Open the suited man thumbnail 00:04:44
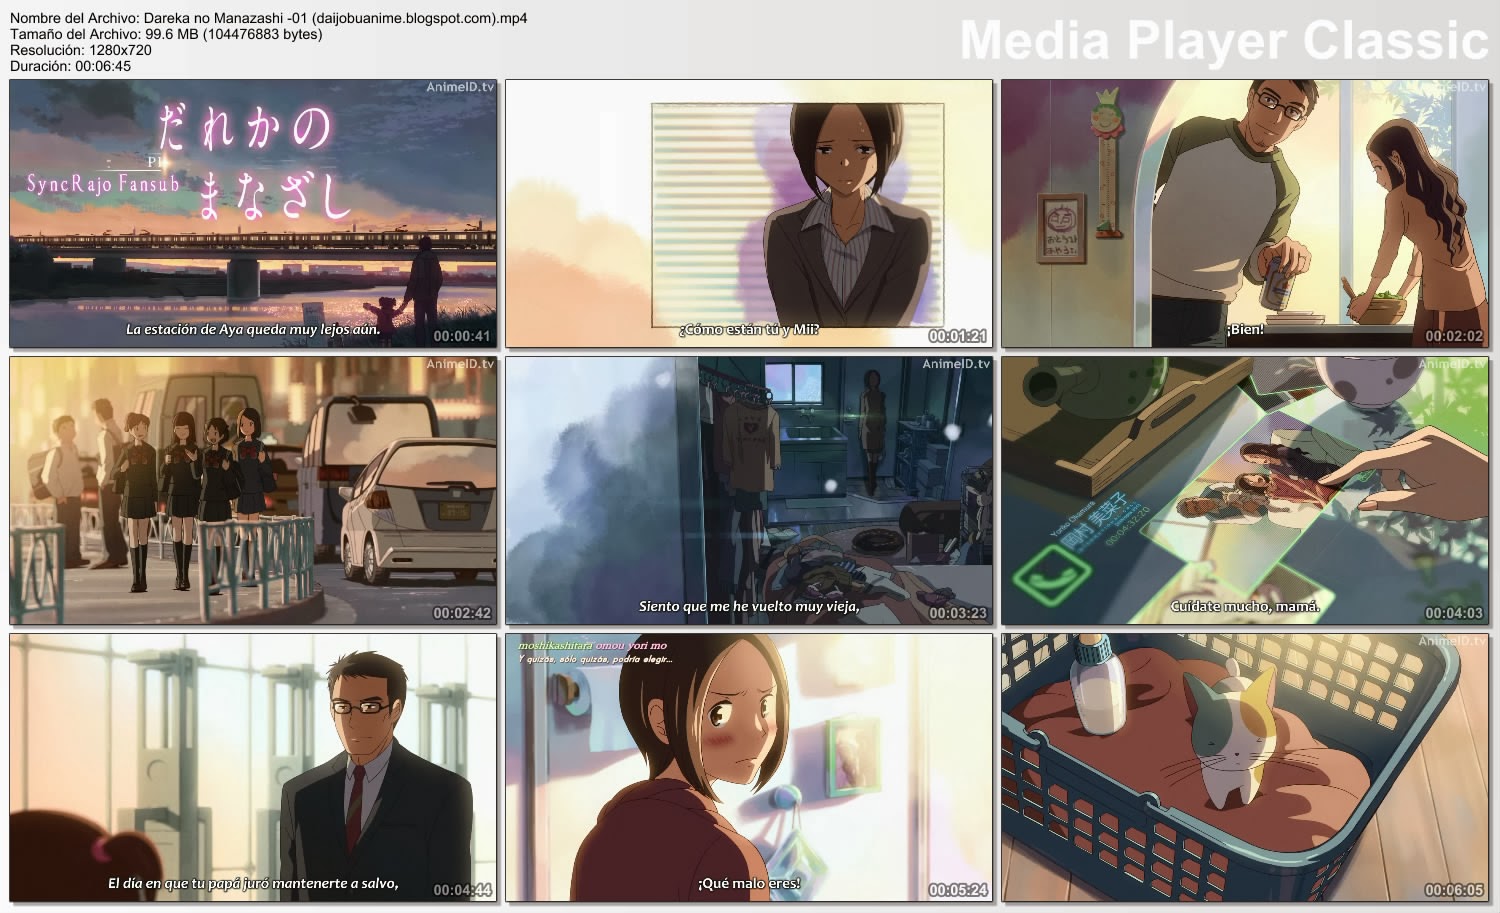 pyautogui.click(x=253, y=768)
